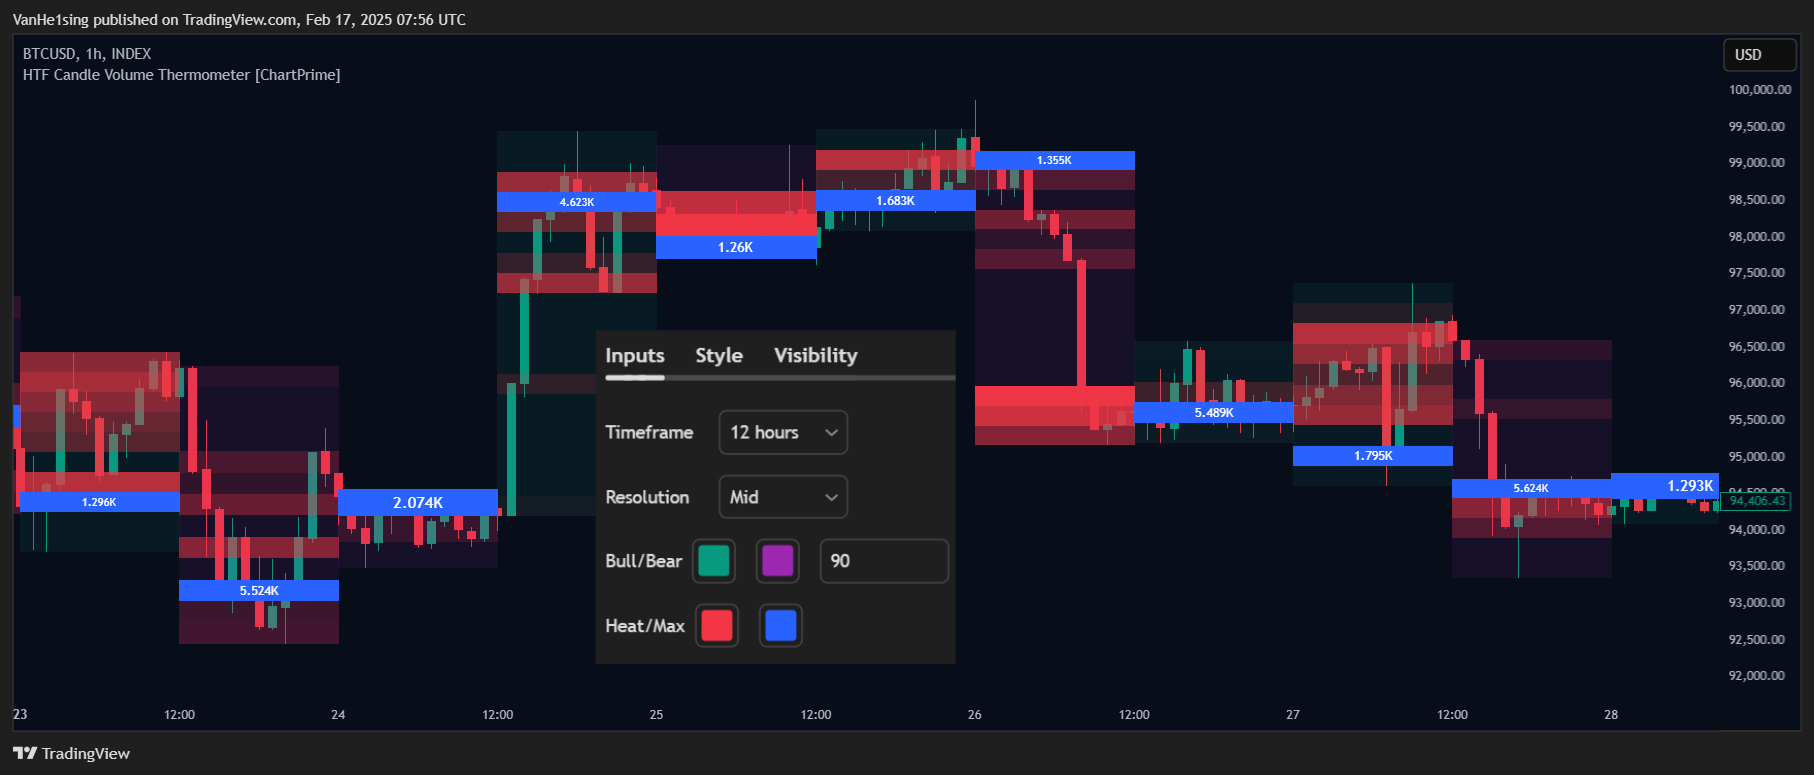
Task: Click the 1.296K volume label
Action: pos(99,502)
